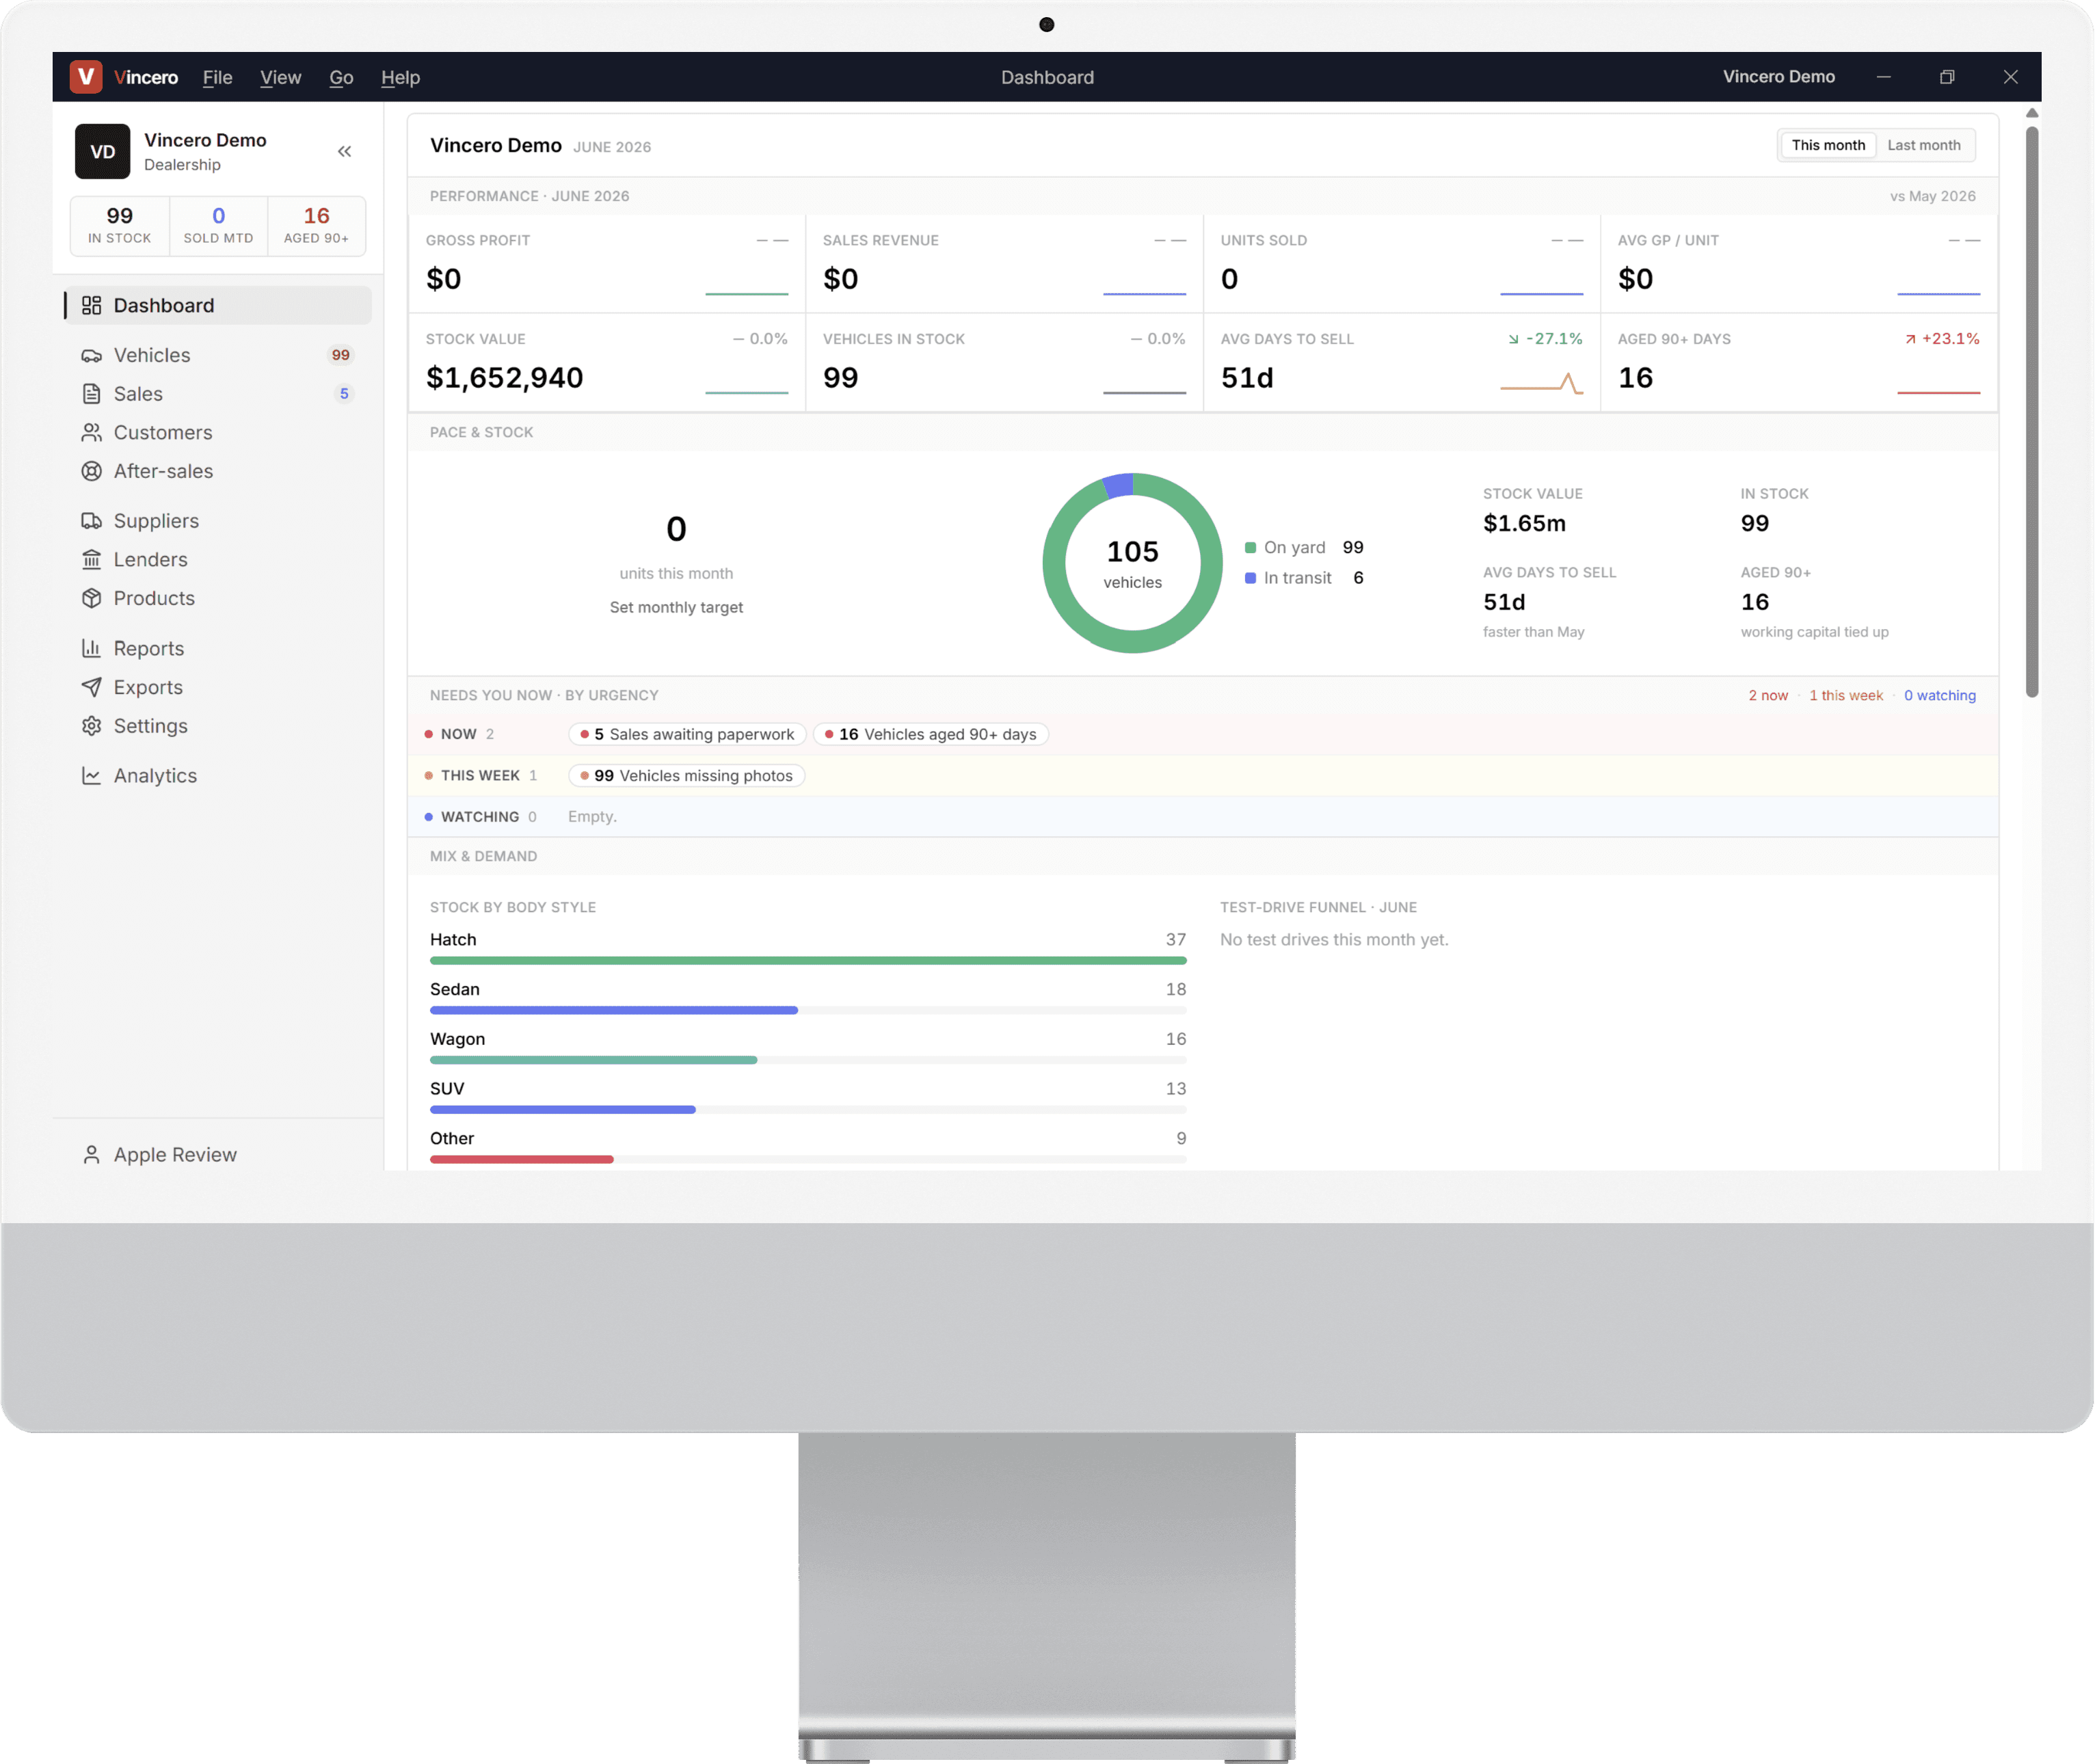Click the 105 vehicles donut chart
2095x1764 pixels.
pos(1132,563)
